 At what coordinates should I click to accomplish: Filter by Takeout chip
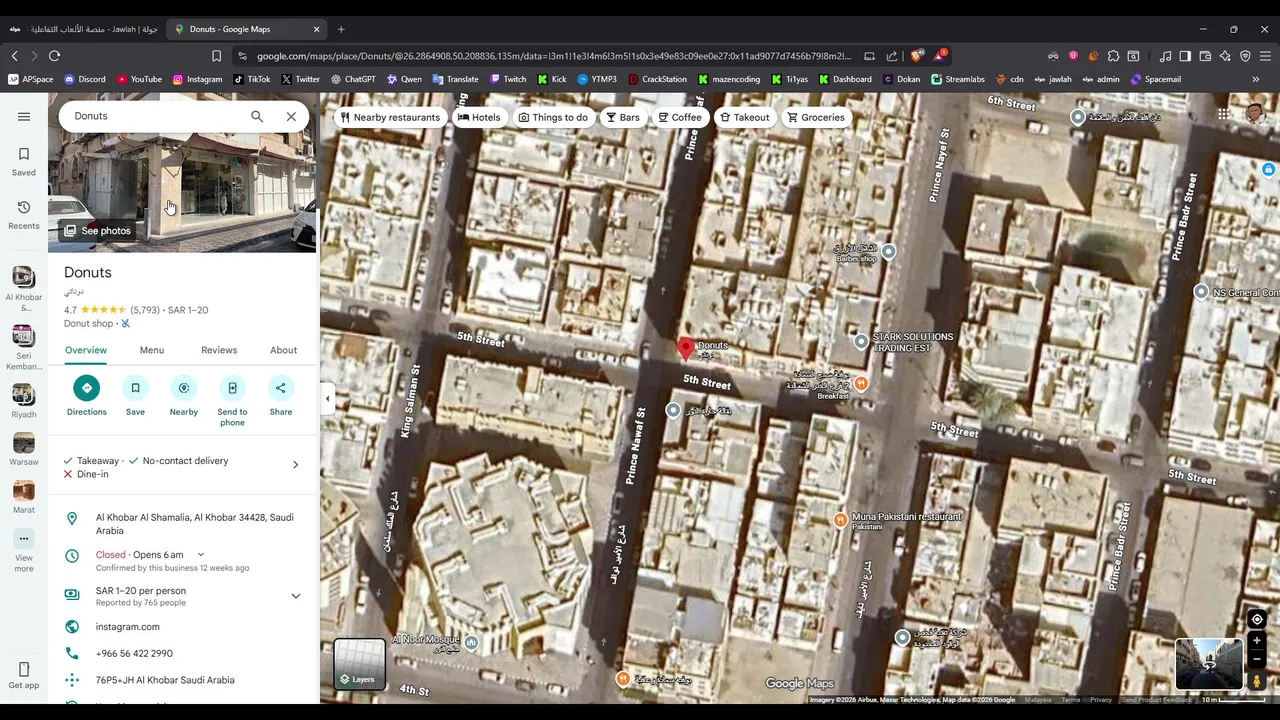click(x=745, y=117)
